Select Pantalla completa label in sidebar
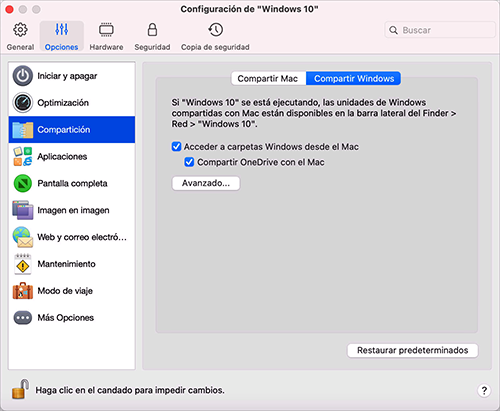The image size is (500, 411). click(x=72, y=183)
